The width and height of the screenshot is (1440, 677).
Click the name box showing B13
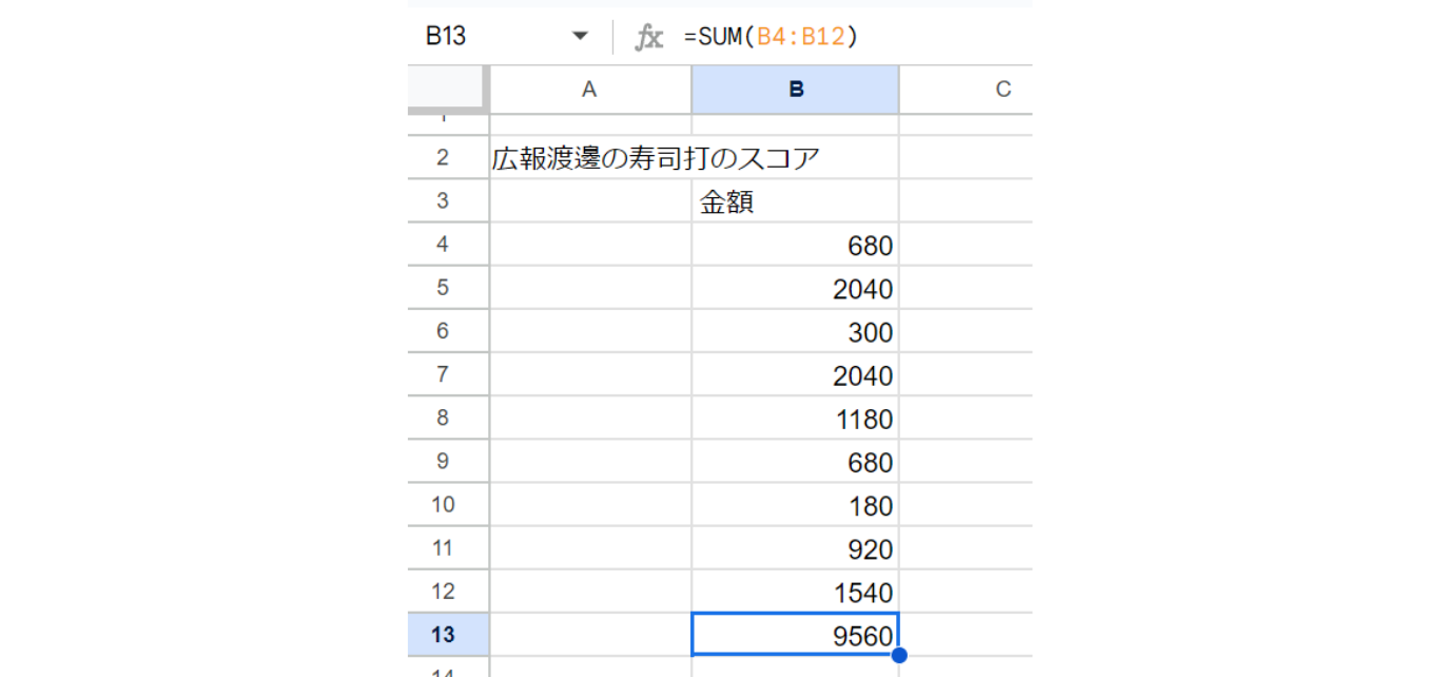click(x=490, y=37)
